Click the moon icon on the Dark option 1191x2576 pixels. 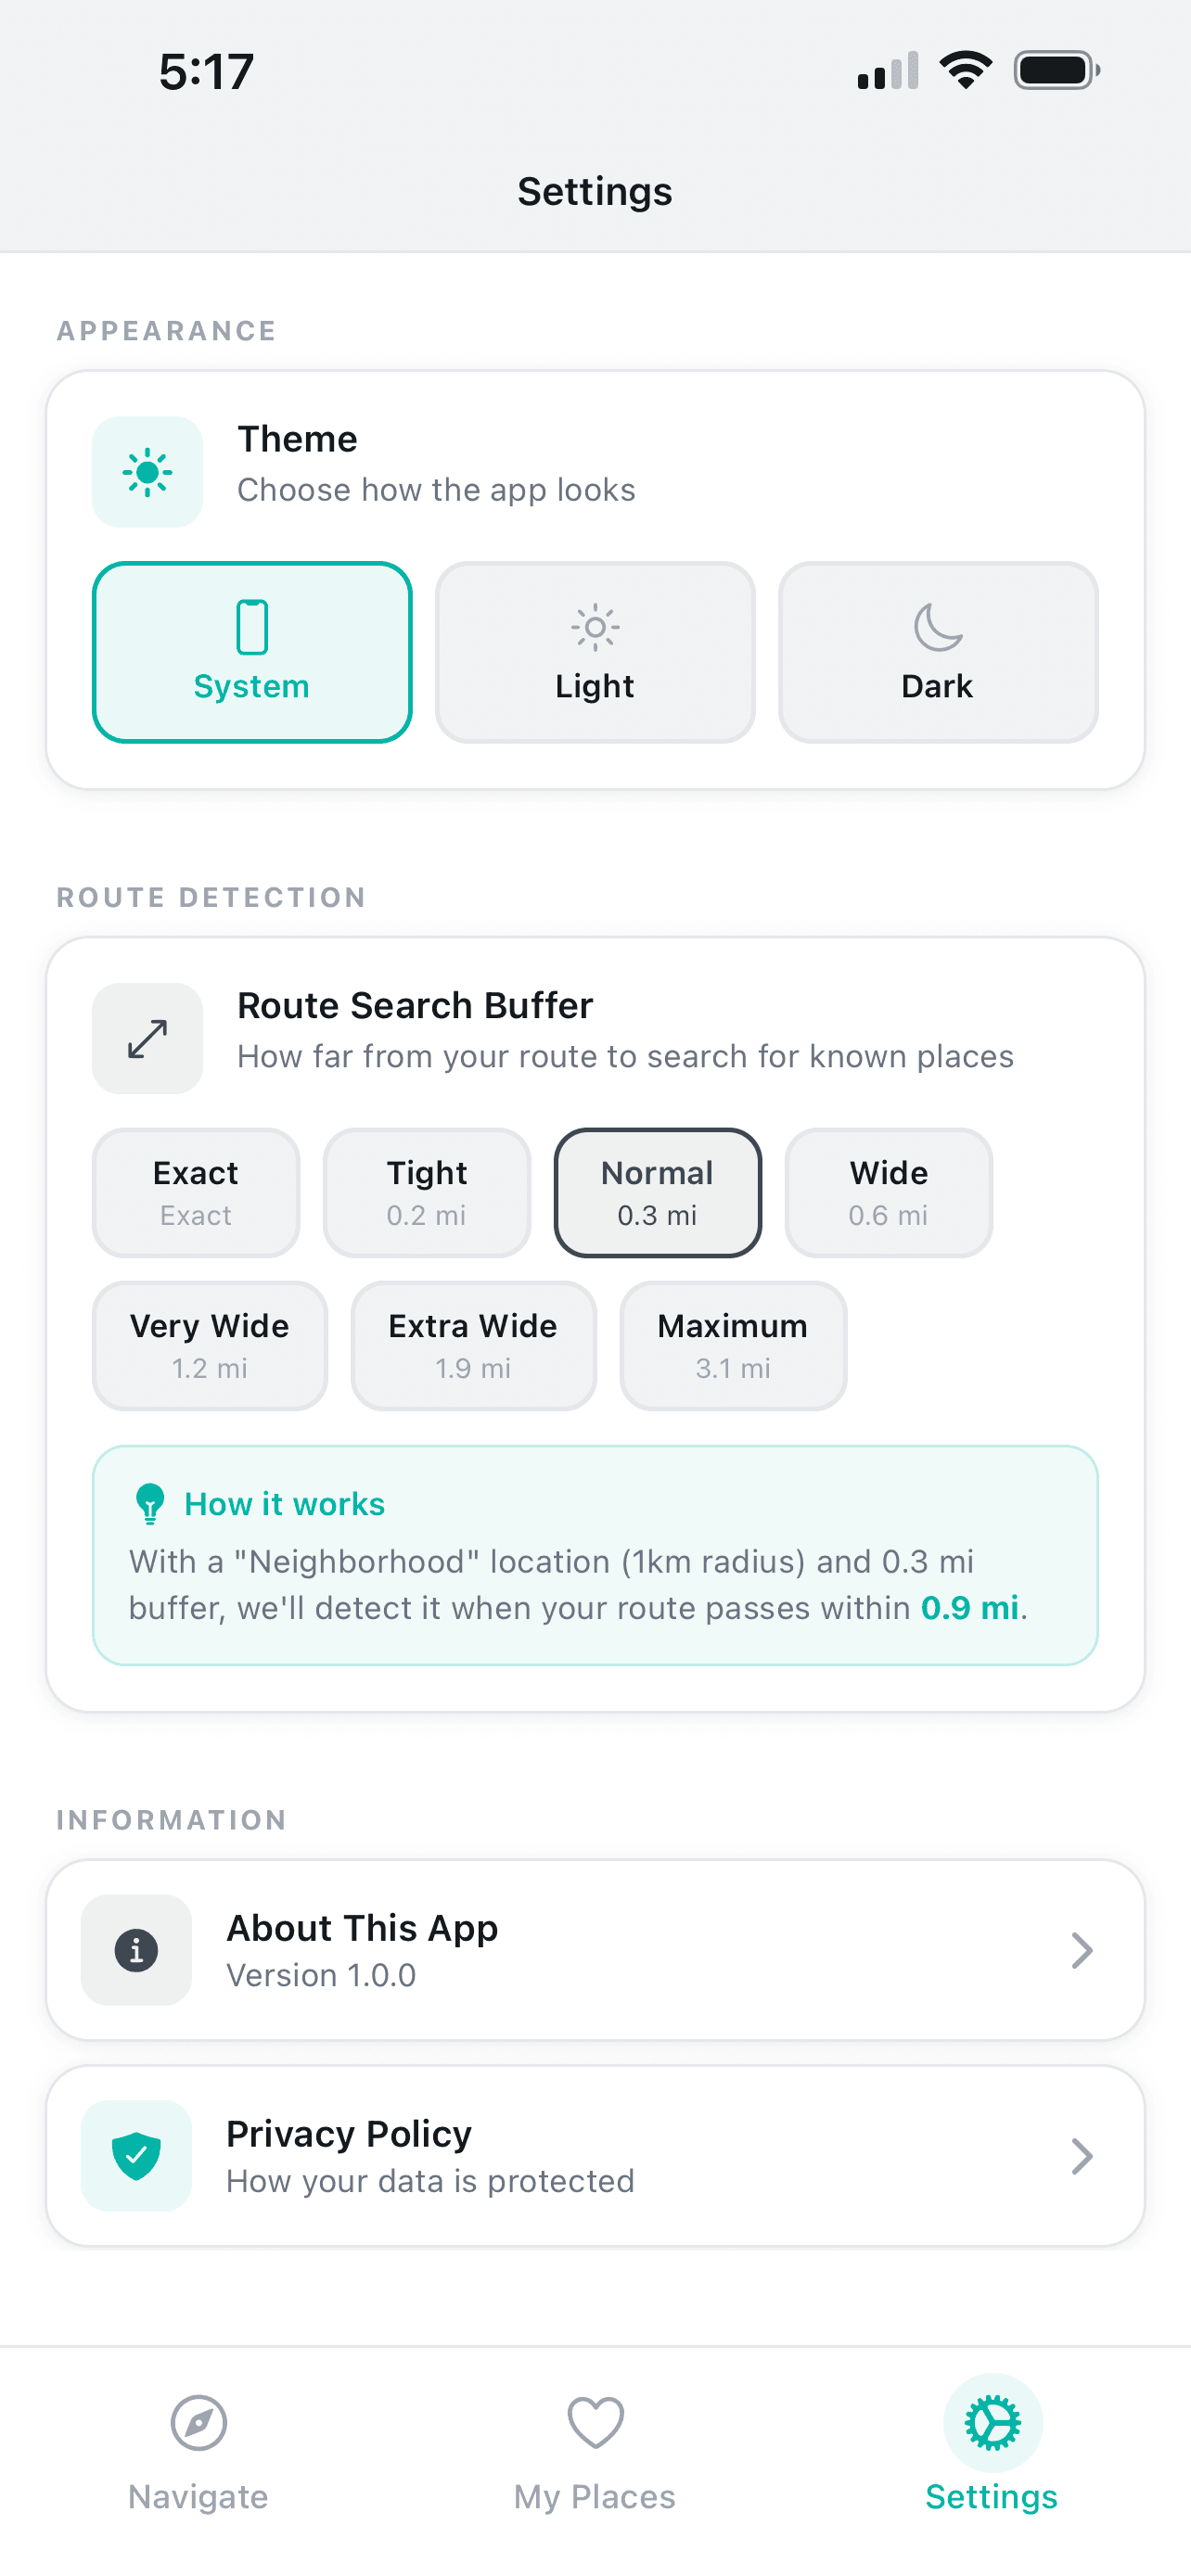pos(937,630)
